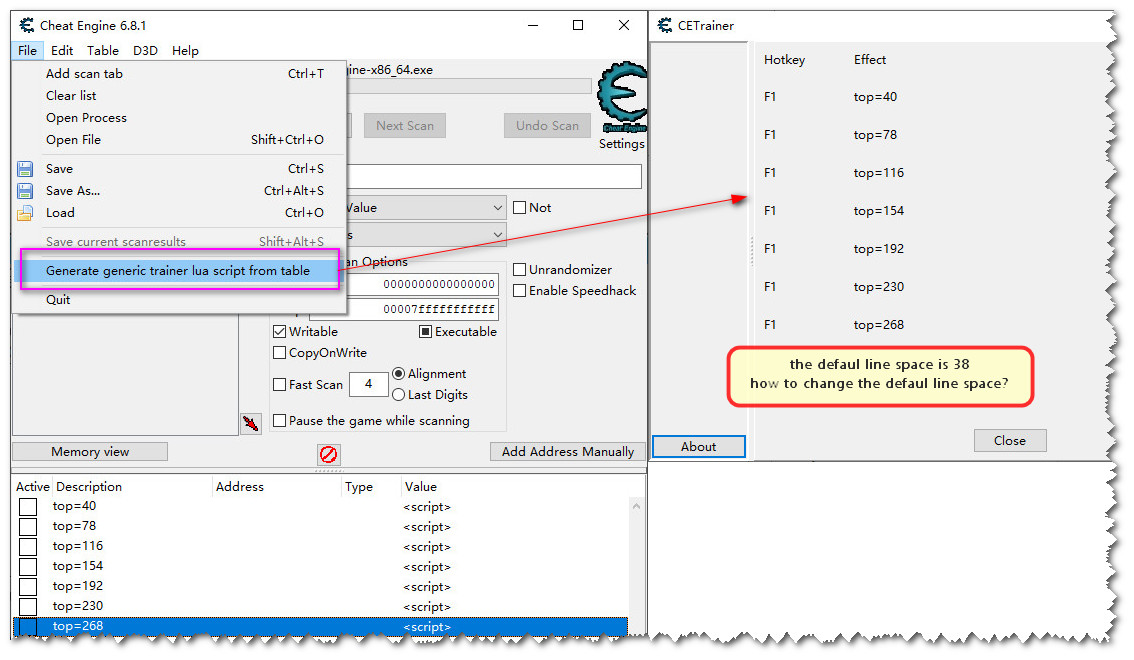Viewport: 1134px width, 660px height.
Task: Select Clear list from File menu
Action: (179, 95)
